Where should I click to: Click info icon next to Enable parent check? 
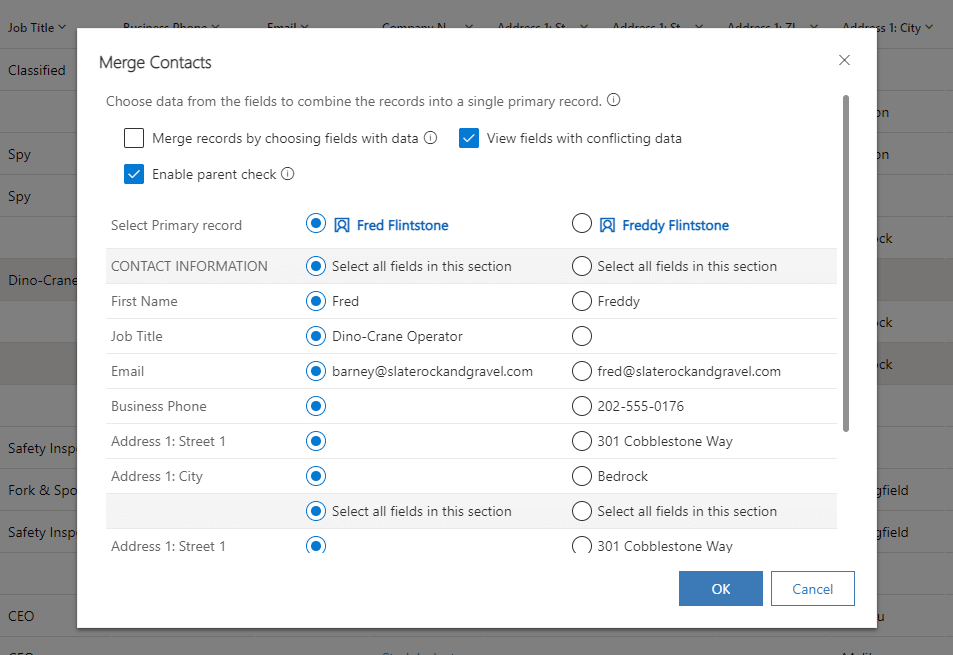pos(288,174)
